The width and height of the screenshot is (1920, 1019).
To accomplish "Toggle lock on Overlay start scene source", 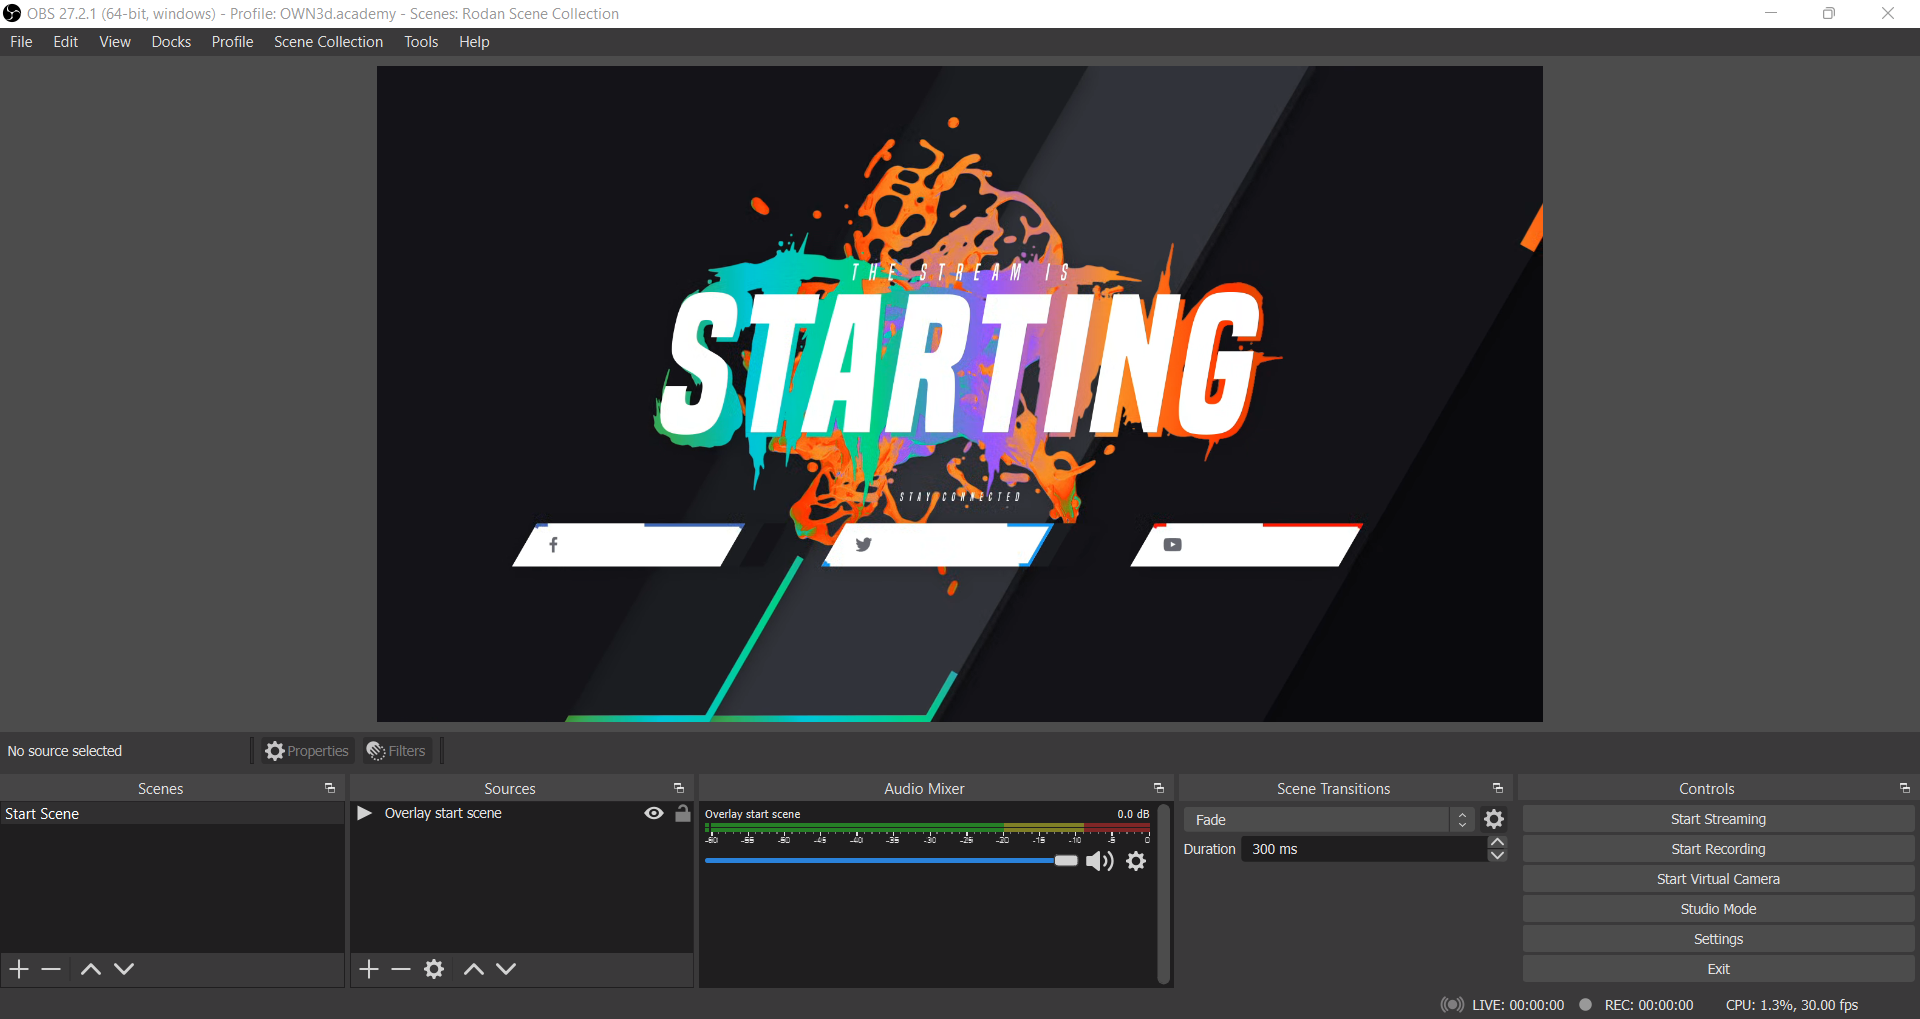I will click(x=683, y=814).
